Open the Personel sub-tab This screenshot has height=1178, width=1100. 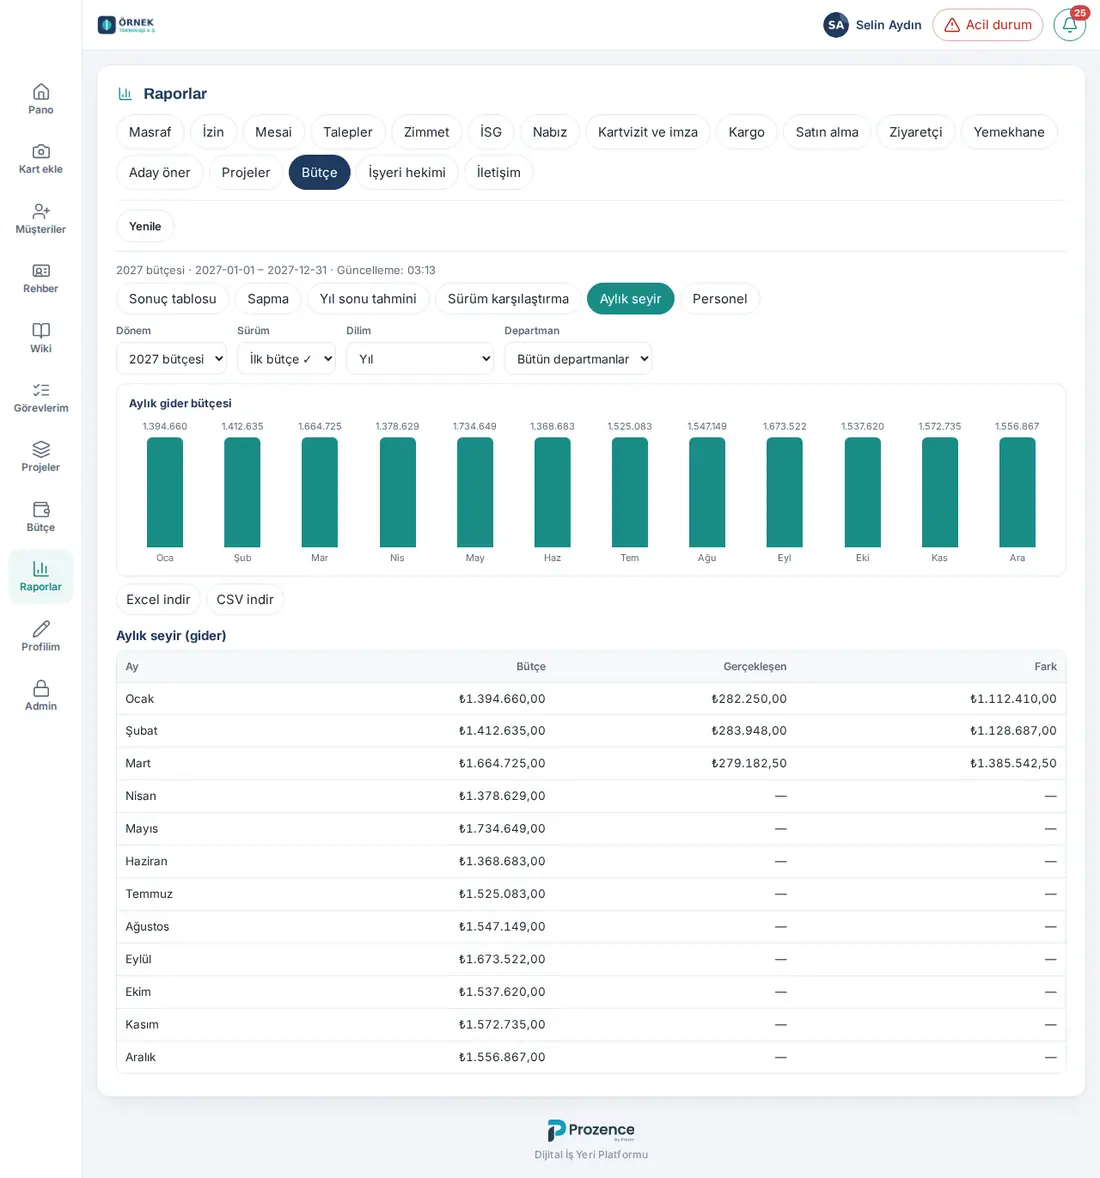coord(720,299)
